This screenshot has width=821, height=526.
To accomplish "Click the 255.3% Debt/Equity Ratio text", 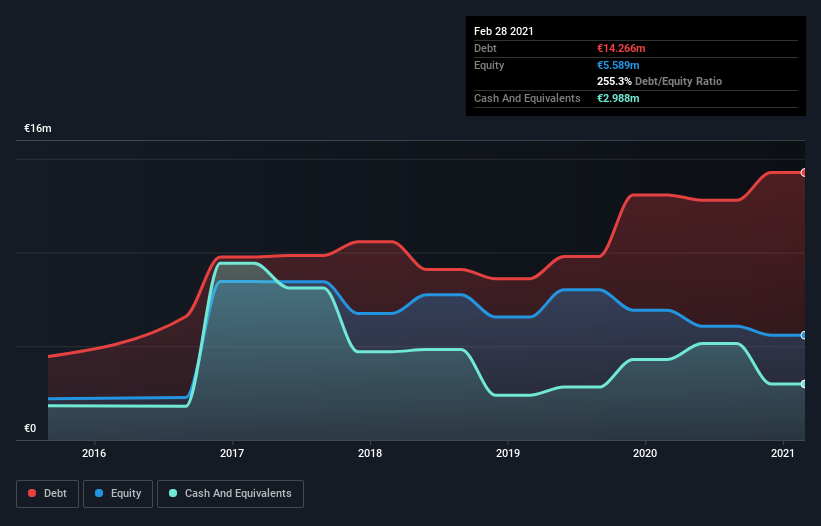I will point(659,81).
